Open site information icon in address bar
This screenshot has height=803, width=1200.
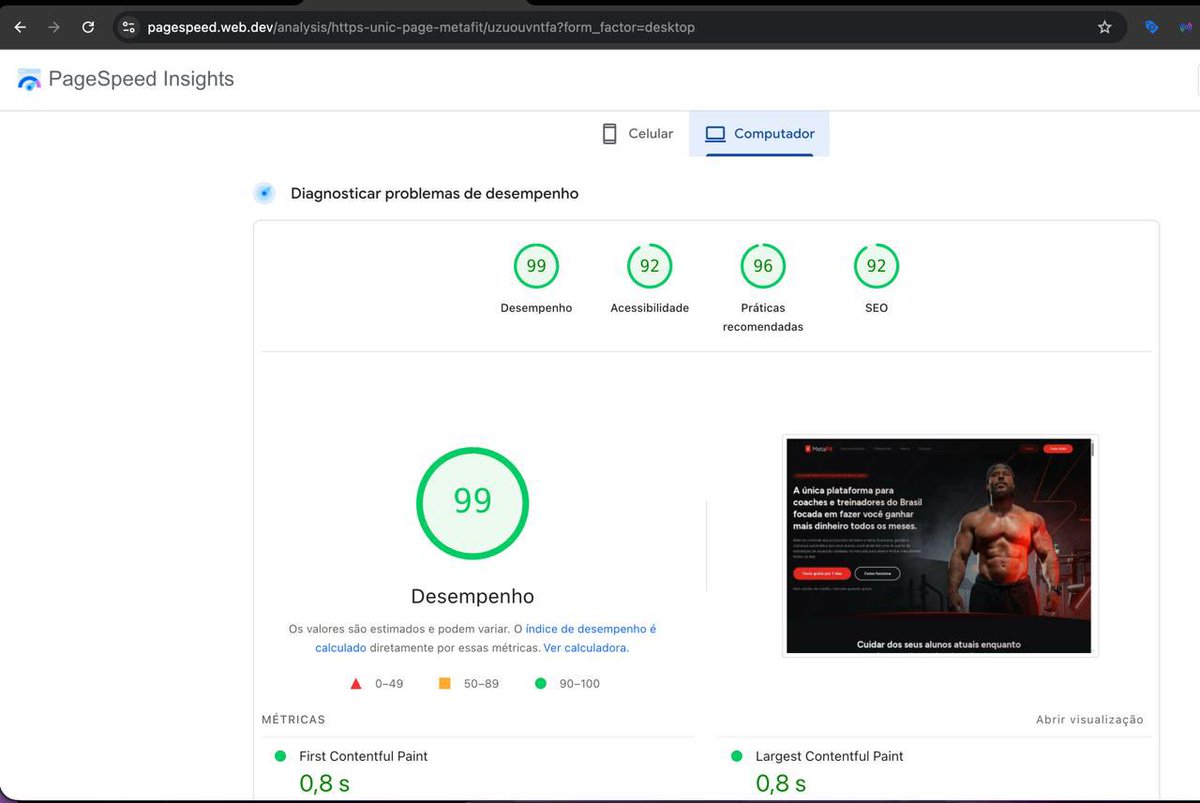coord(128,27)
